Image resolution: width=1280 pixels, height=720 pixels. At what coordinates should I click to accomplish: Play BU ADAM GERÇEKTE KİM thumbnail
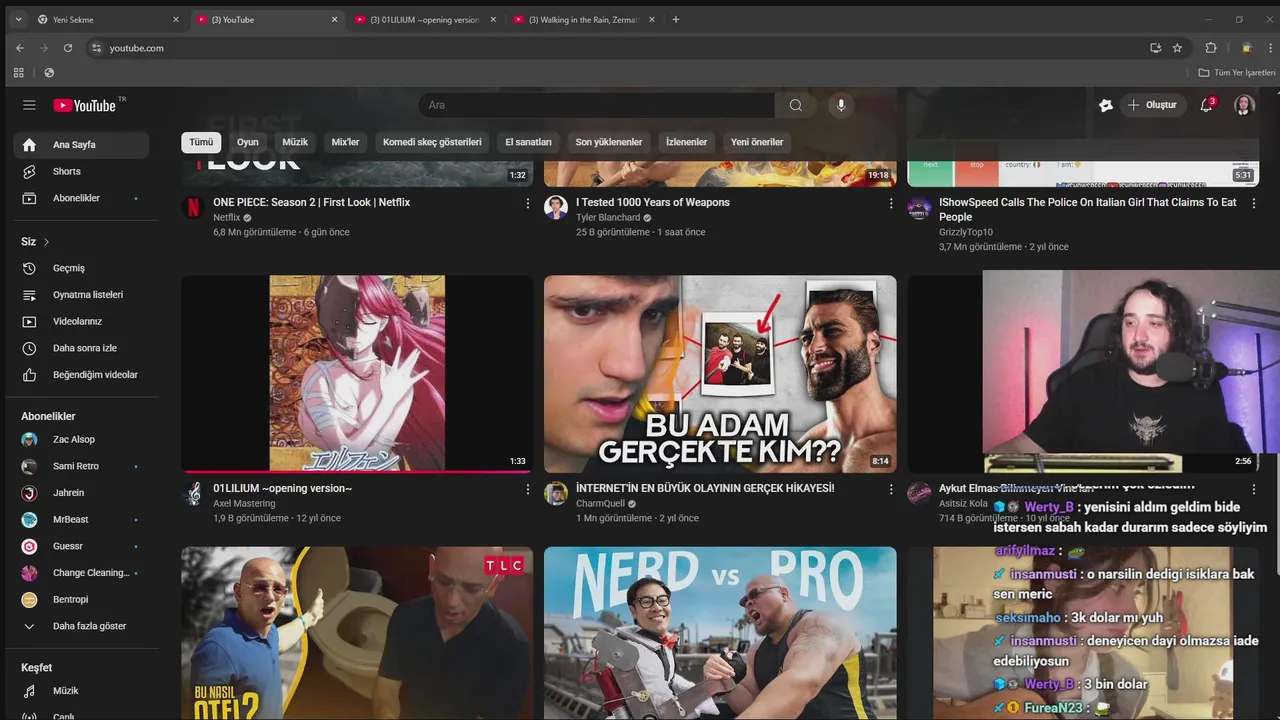tap(720, 374)
